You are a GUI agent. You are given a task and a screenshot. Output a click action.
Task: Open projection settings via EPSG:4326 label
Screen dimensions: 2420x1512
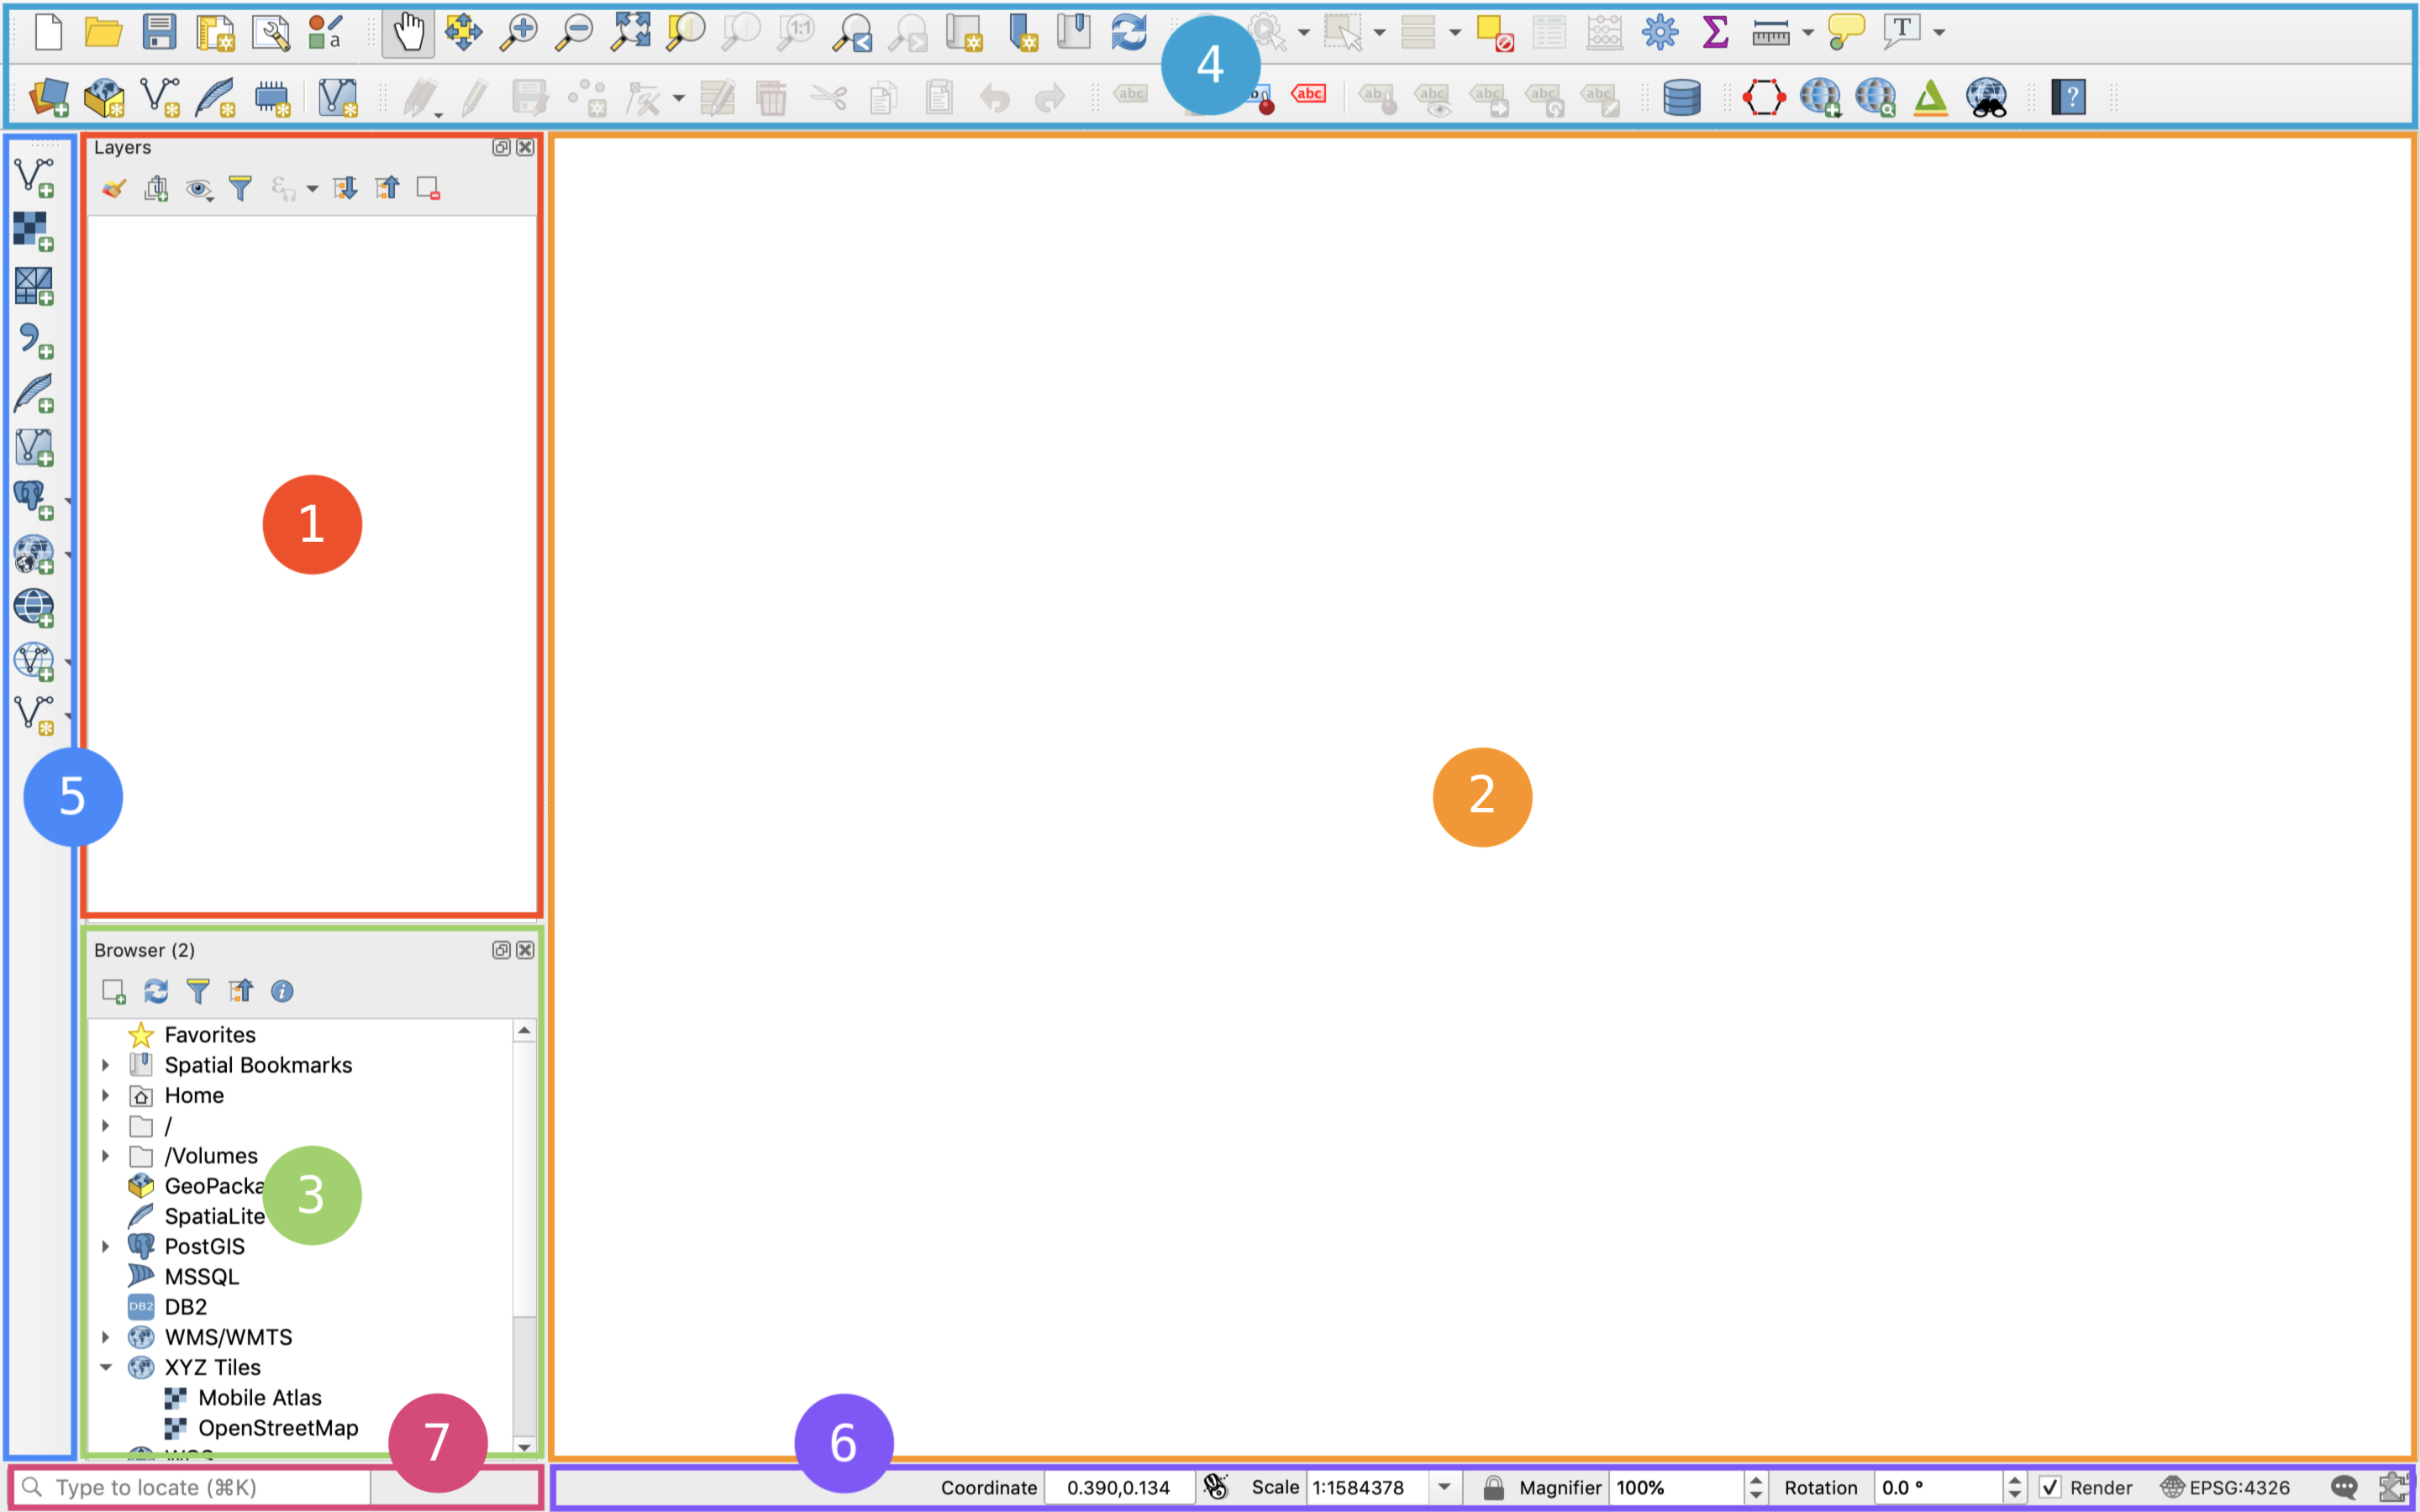[x=2240, y=1487]
